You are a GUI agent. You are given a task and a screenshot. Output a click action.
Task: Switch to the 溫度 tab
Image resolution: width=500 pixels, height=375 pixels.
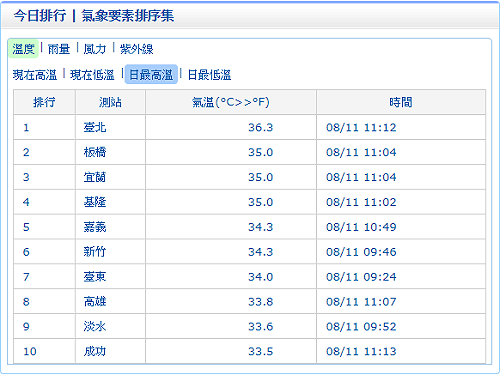[23, 49]
